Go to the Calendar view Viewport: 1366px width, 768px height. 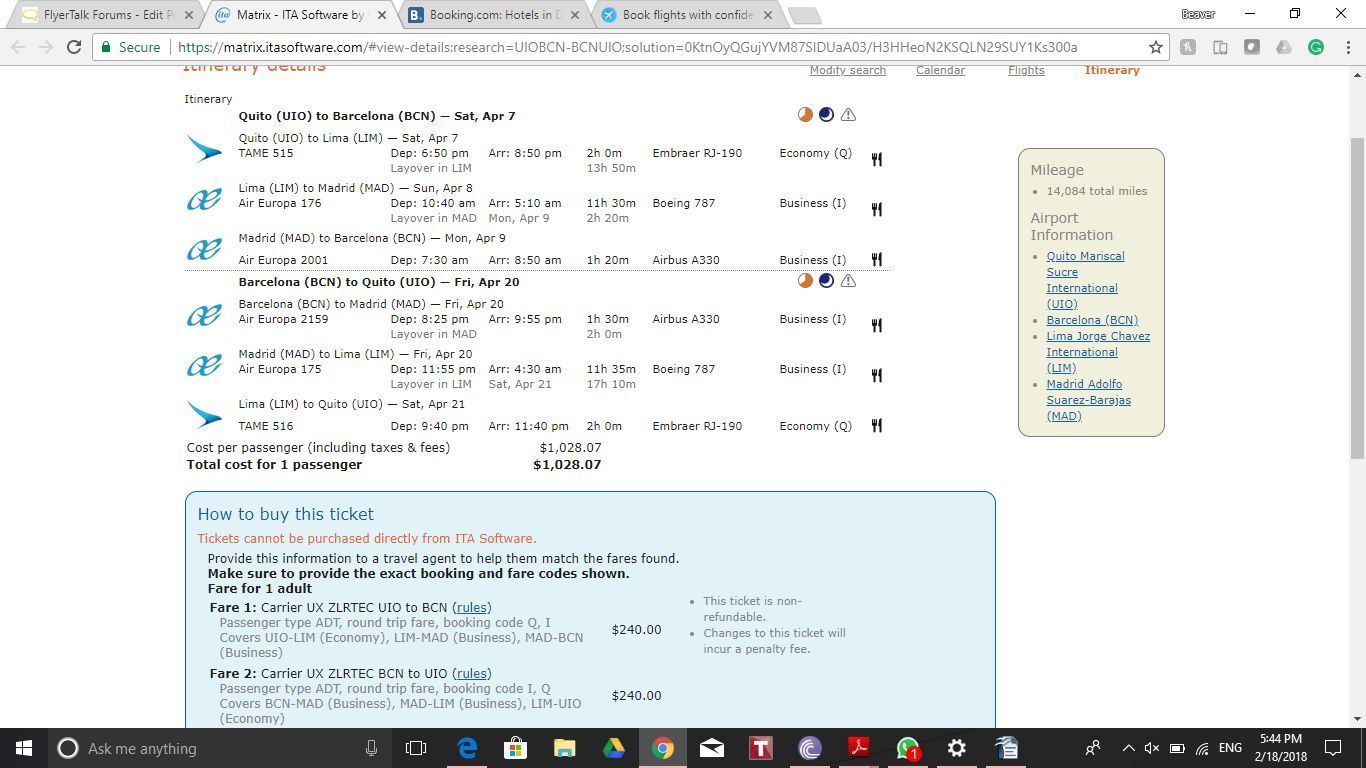pyautogui.click(x=940, y=70)
